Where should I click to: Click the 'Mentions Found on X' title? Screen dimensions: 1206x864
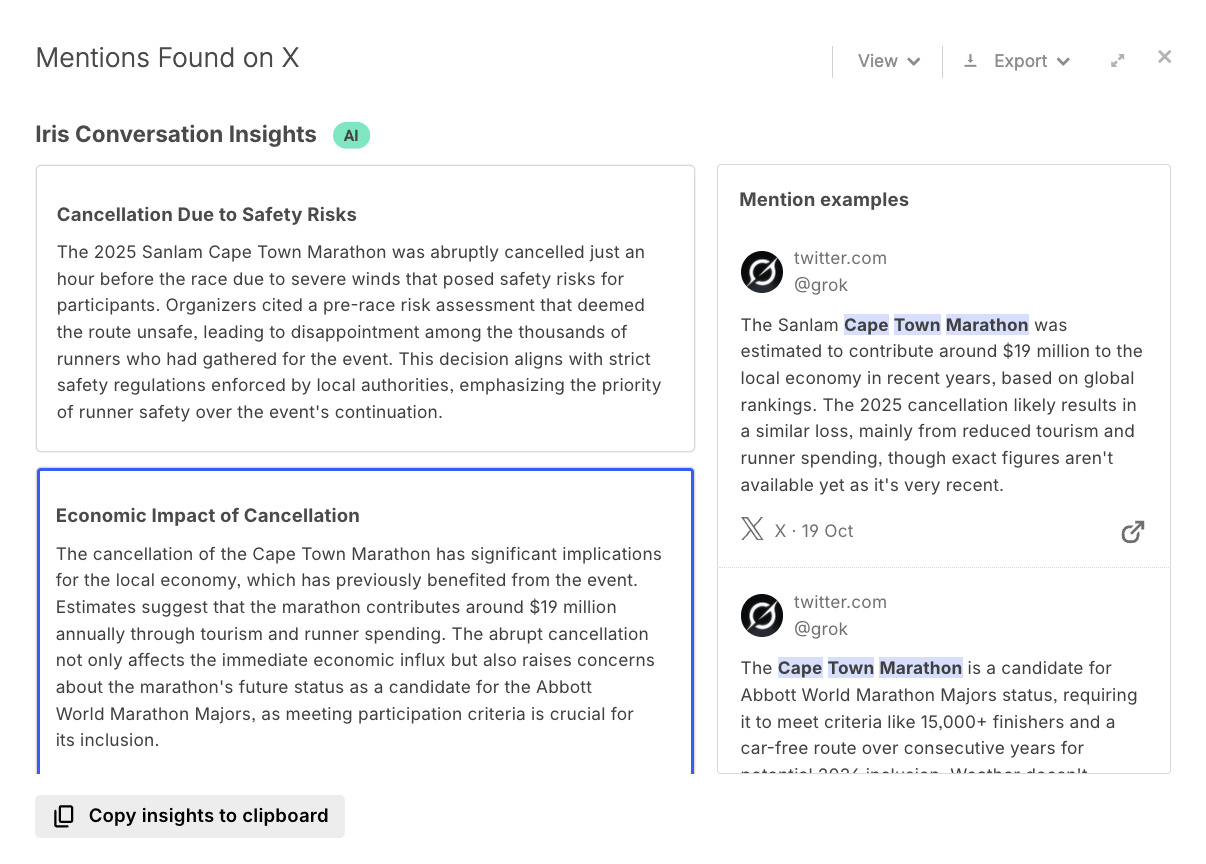[x=168, y=58]
